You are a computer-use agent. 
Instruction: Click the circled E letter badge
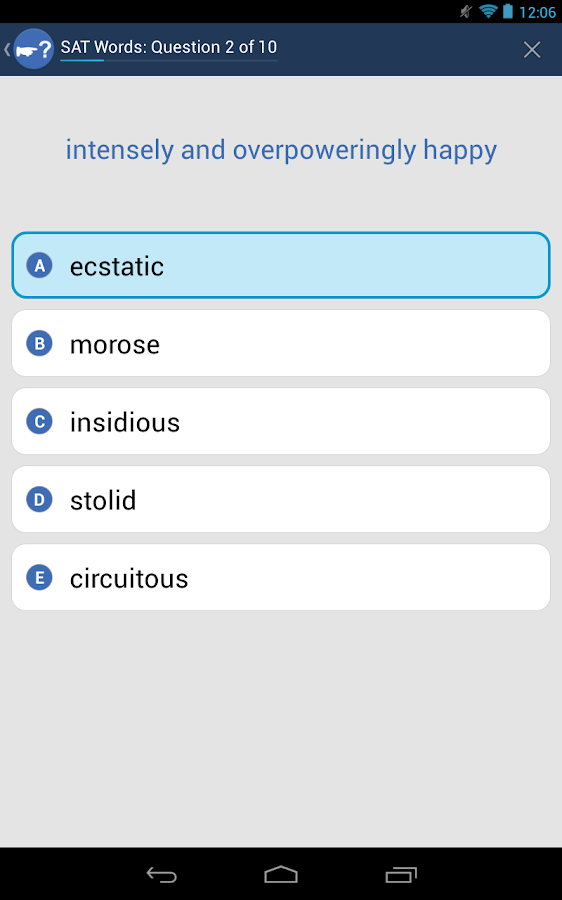point(40,578)
